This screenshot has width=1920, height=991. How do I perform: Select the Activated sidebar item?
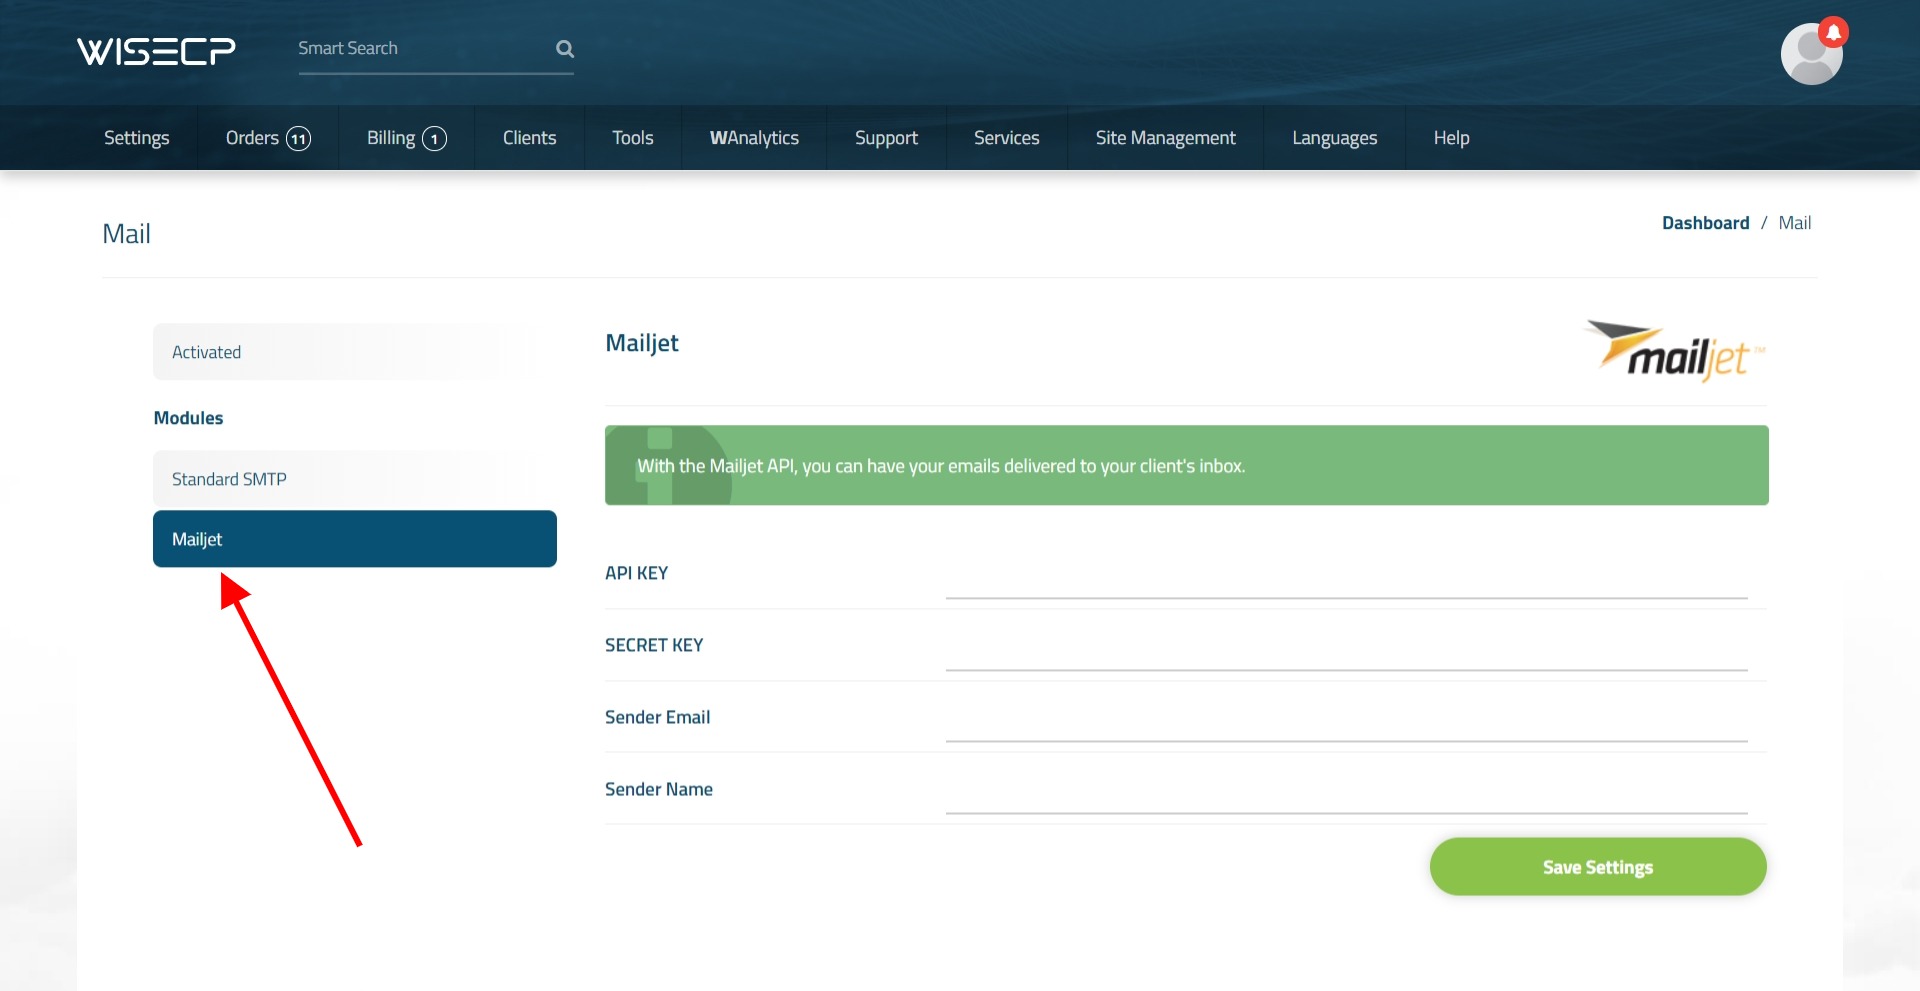pos(355,352)
